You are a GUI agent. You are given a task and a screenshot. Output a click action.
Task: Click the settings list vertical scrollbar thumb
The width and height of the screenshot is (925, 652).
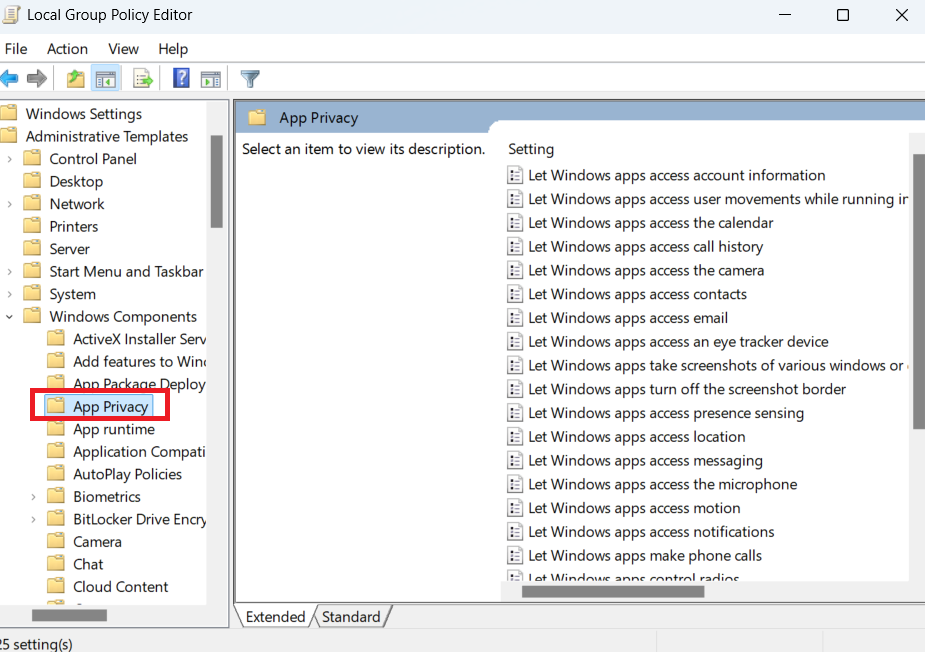click(919, 291)
